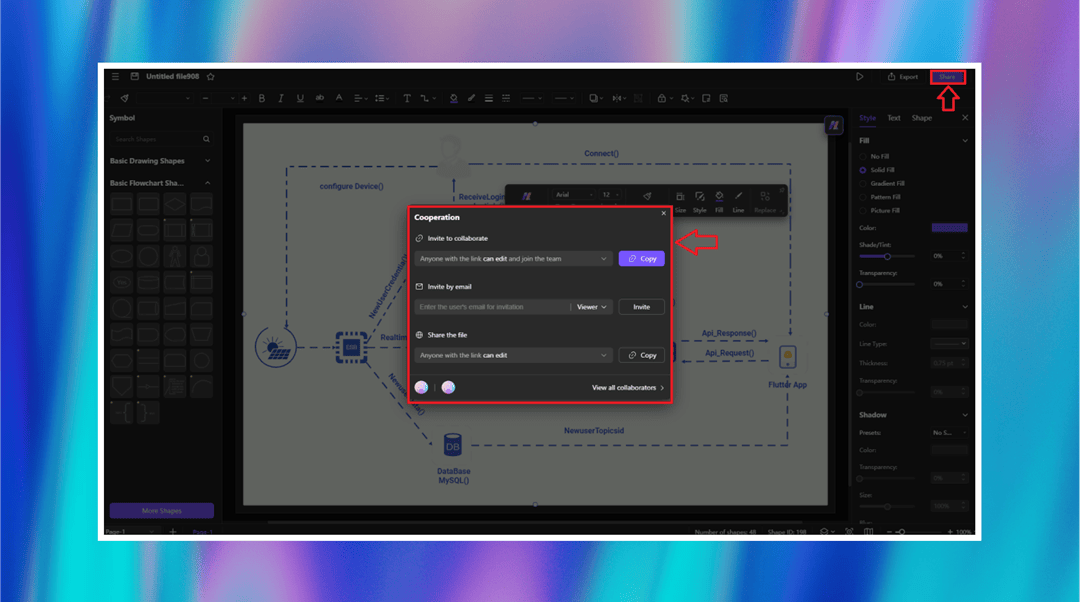The image size is (1080, 602).
Task: Open the lock dropdown in toolbar
Action: pyautogui.click(x=664, y=98)
